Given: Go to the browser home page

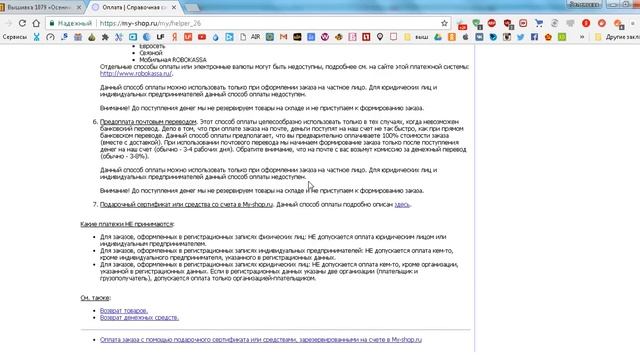Looking at the screenshot, I should pyautogui.click(x=36, y=23).
